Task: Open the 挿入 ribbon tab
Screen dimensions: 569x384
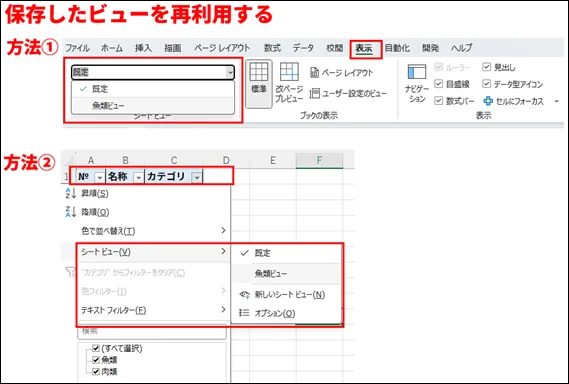Action: [x=143, y=48]
